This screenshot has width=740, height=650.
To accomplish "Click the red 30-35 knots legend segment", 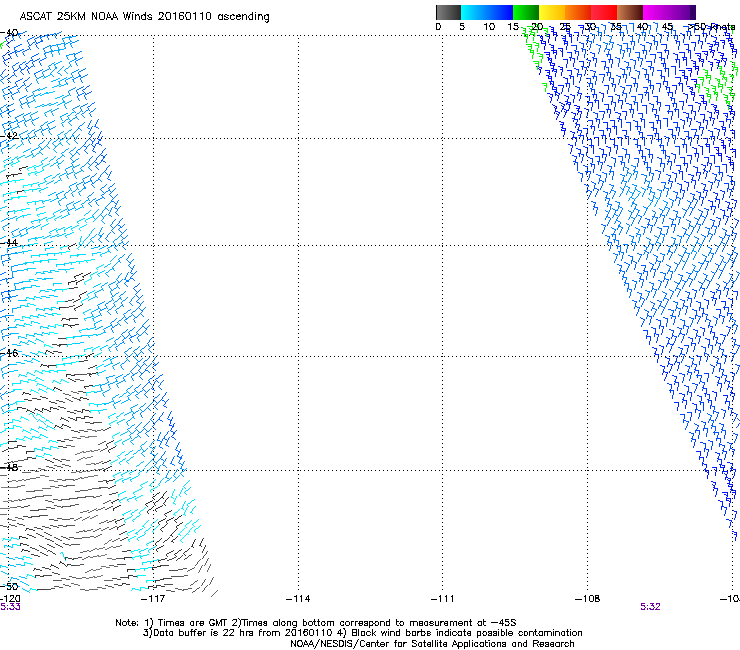I will click(x=604, y=12).
